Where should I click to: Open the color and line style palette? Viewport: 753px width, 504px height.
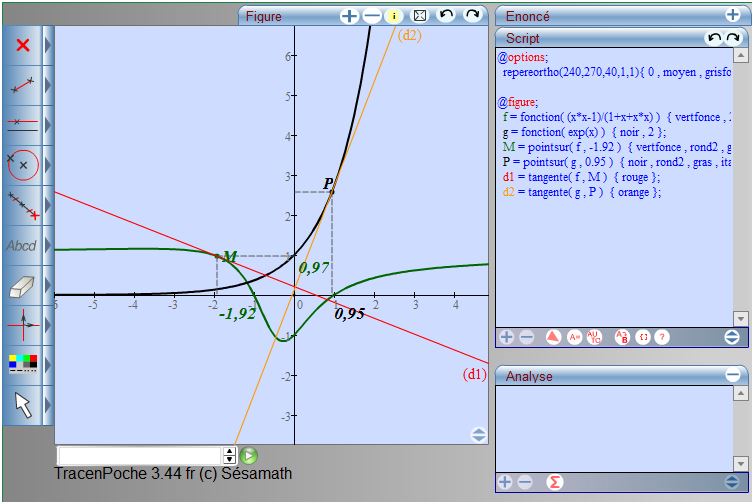point(23,363)
